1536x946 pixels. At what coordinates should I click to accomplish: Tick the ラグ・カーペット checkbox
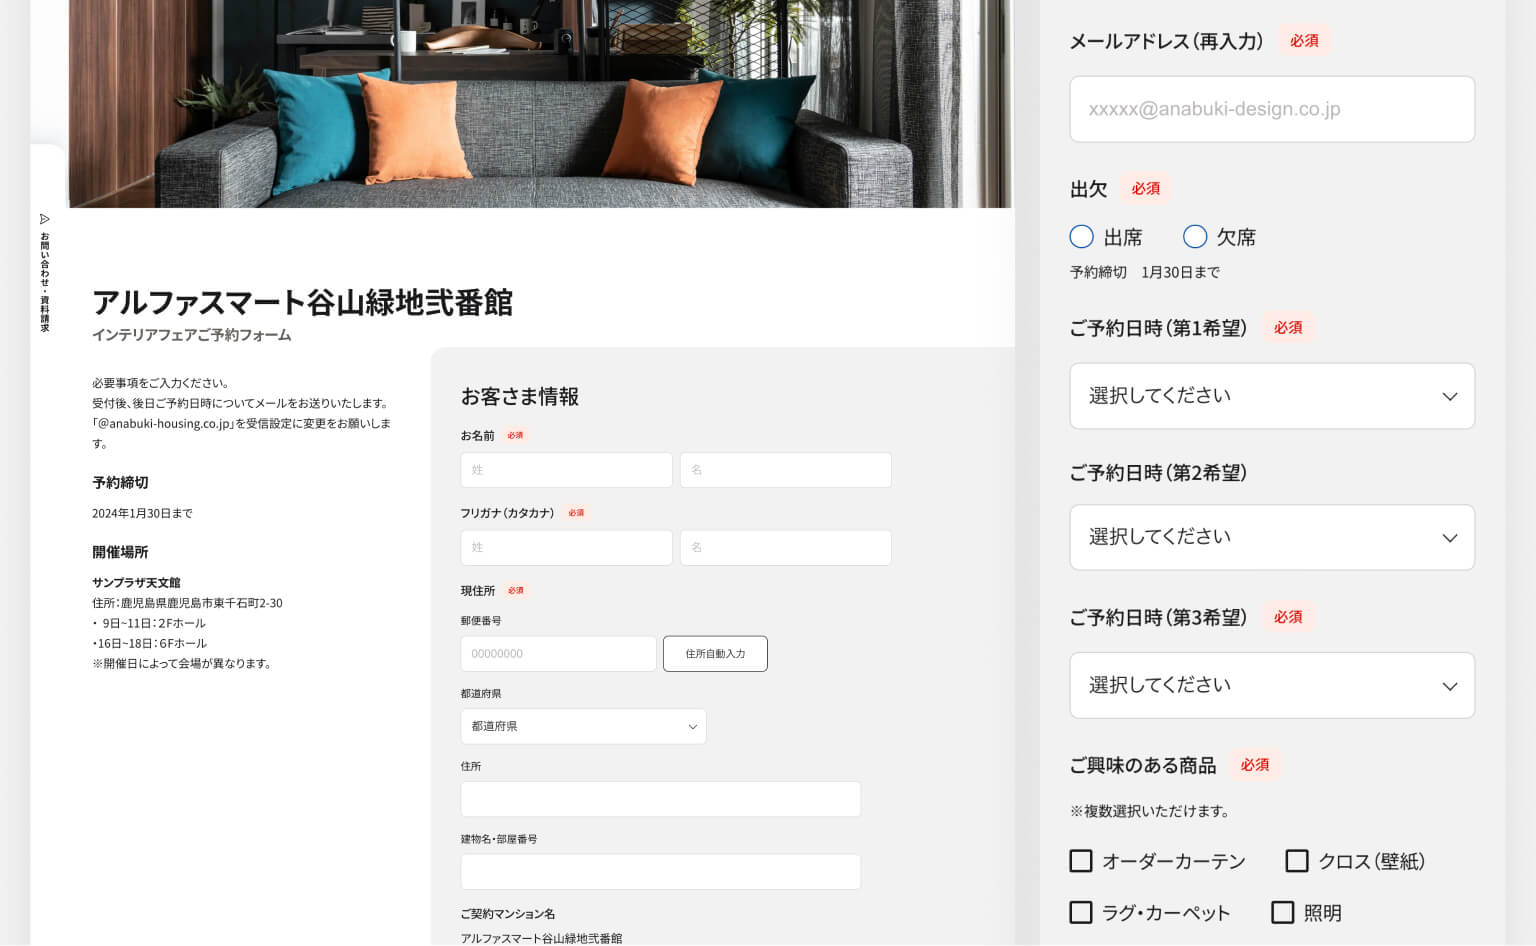(1081, 912)
